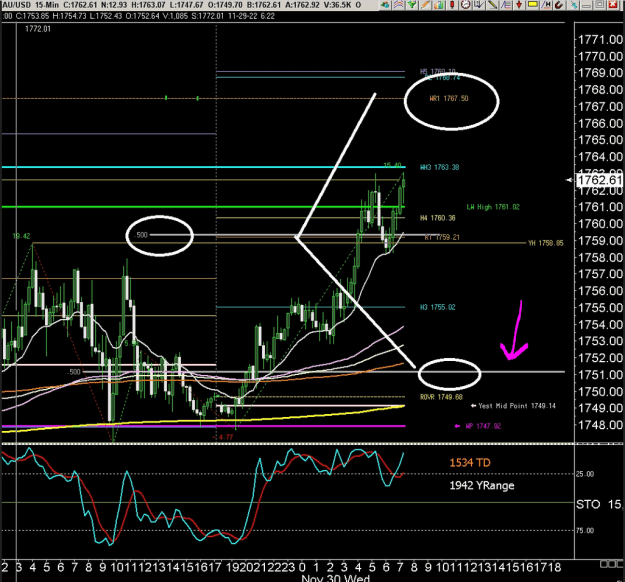625x582 pixels.
Task: Click the stochastic 25.00 level label
Action: pyautogui.click(x=585, y=474)
